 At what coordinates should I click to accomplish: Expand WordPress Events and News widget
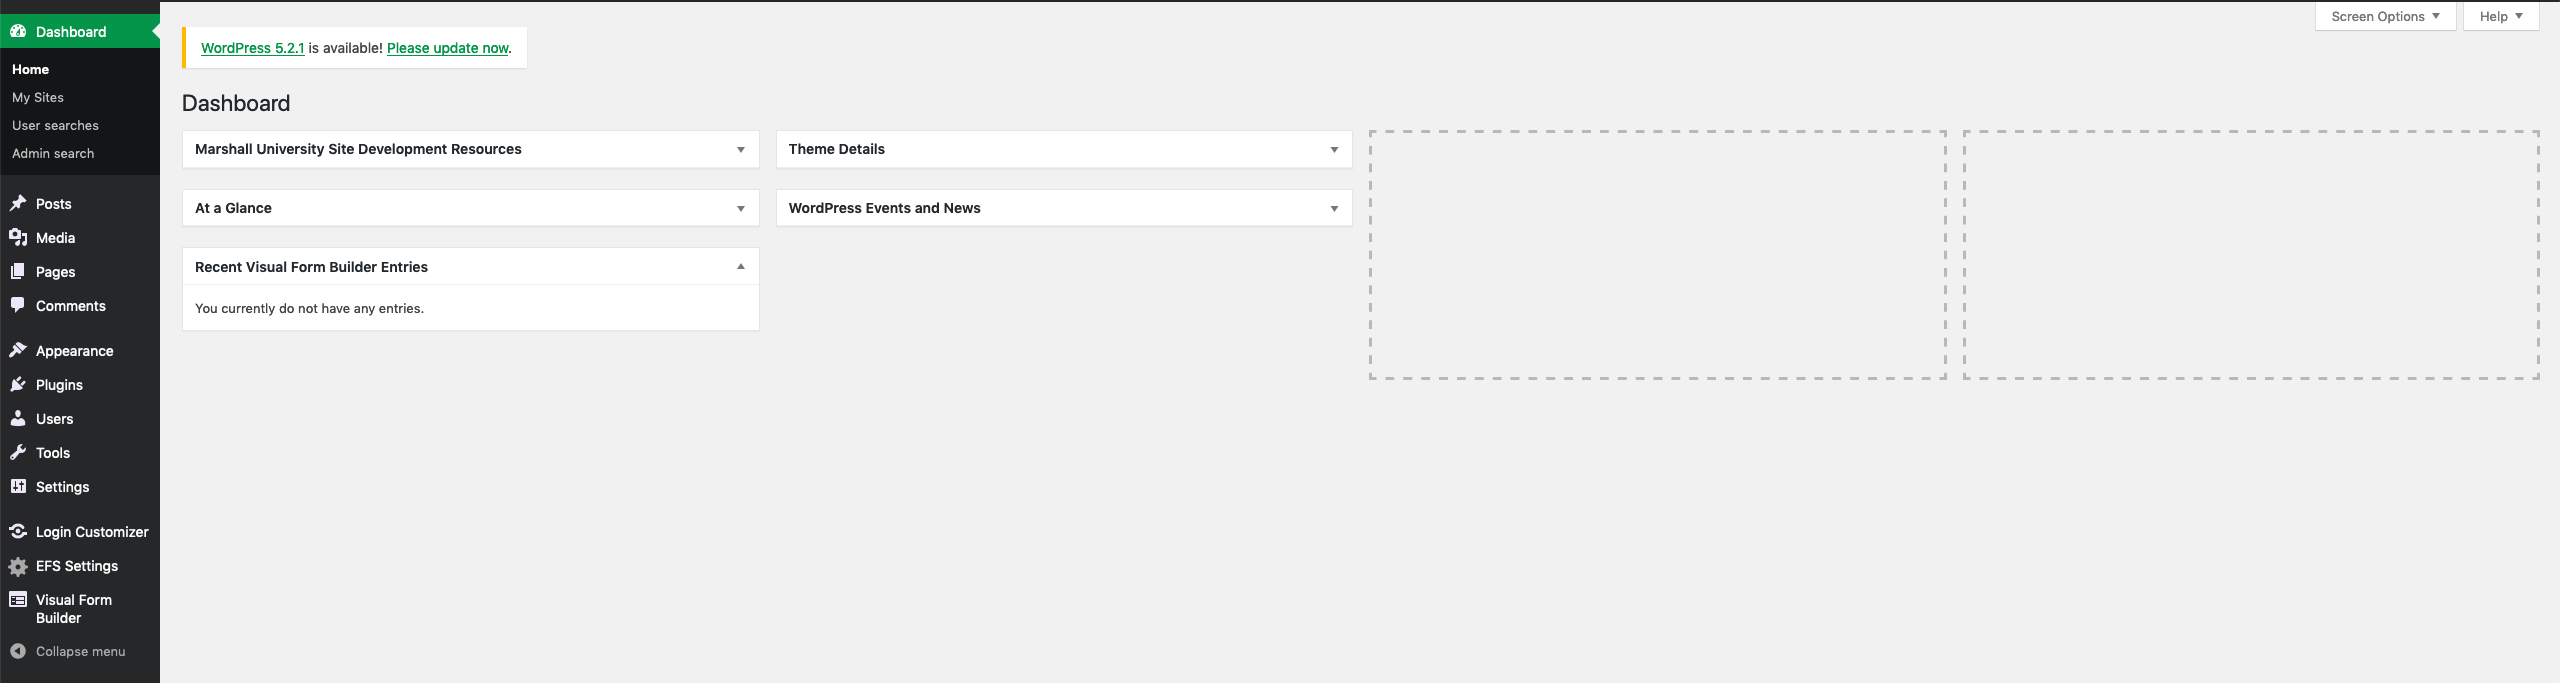tap(1334, 208)
